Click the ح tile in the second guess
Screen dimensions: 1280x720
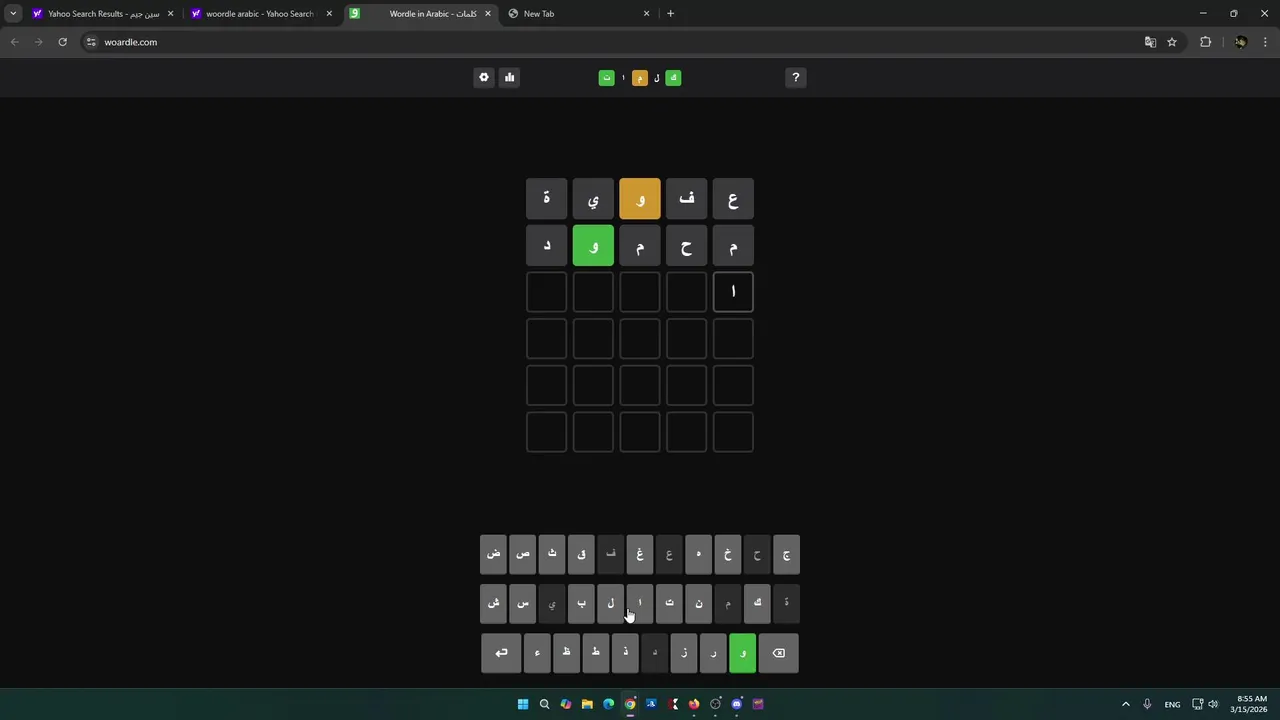687,246
